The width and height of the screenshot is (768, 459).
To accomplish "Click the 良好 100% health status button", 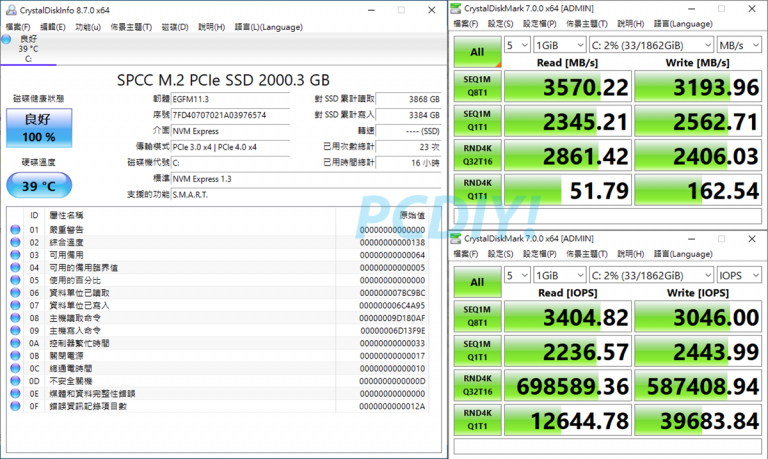I will point(39,128).
